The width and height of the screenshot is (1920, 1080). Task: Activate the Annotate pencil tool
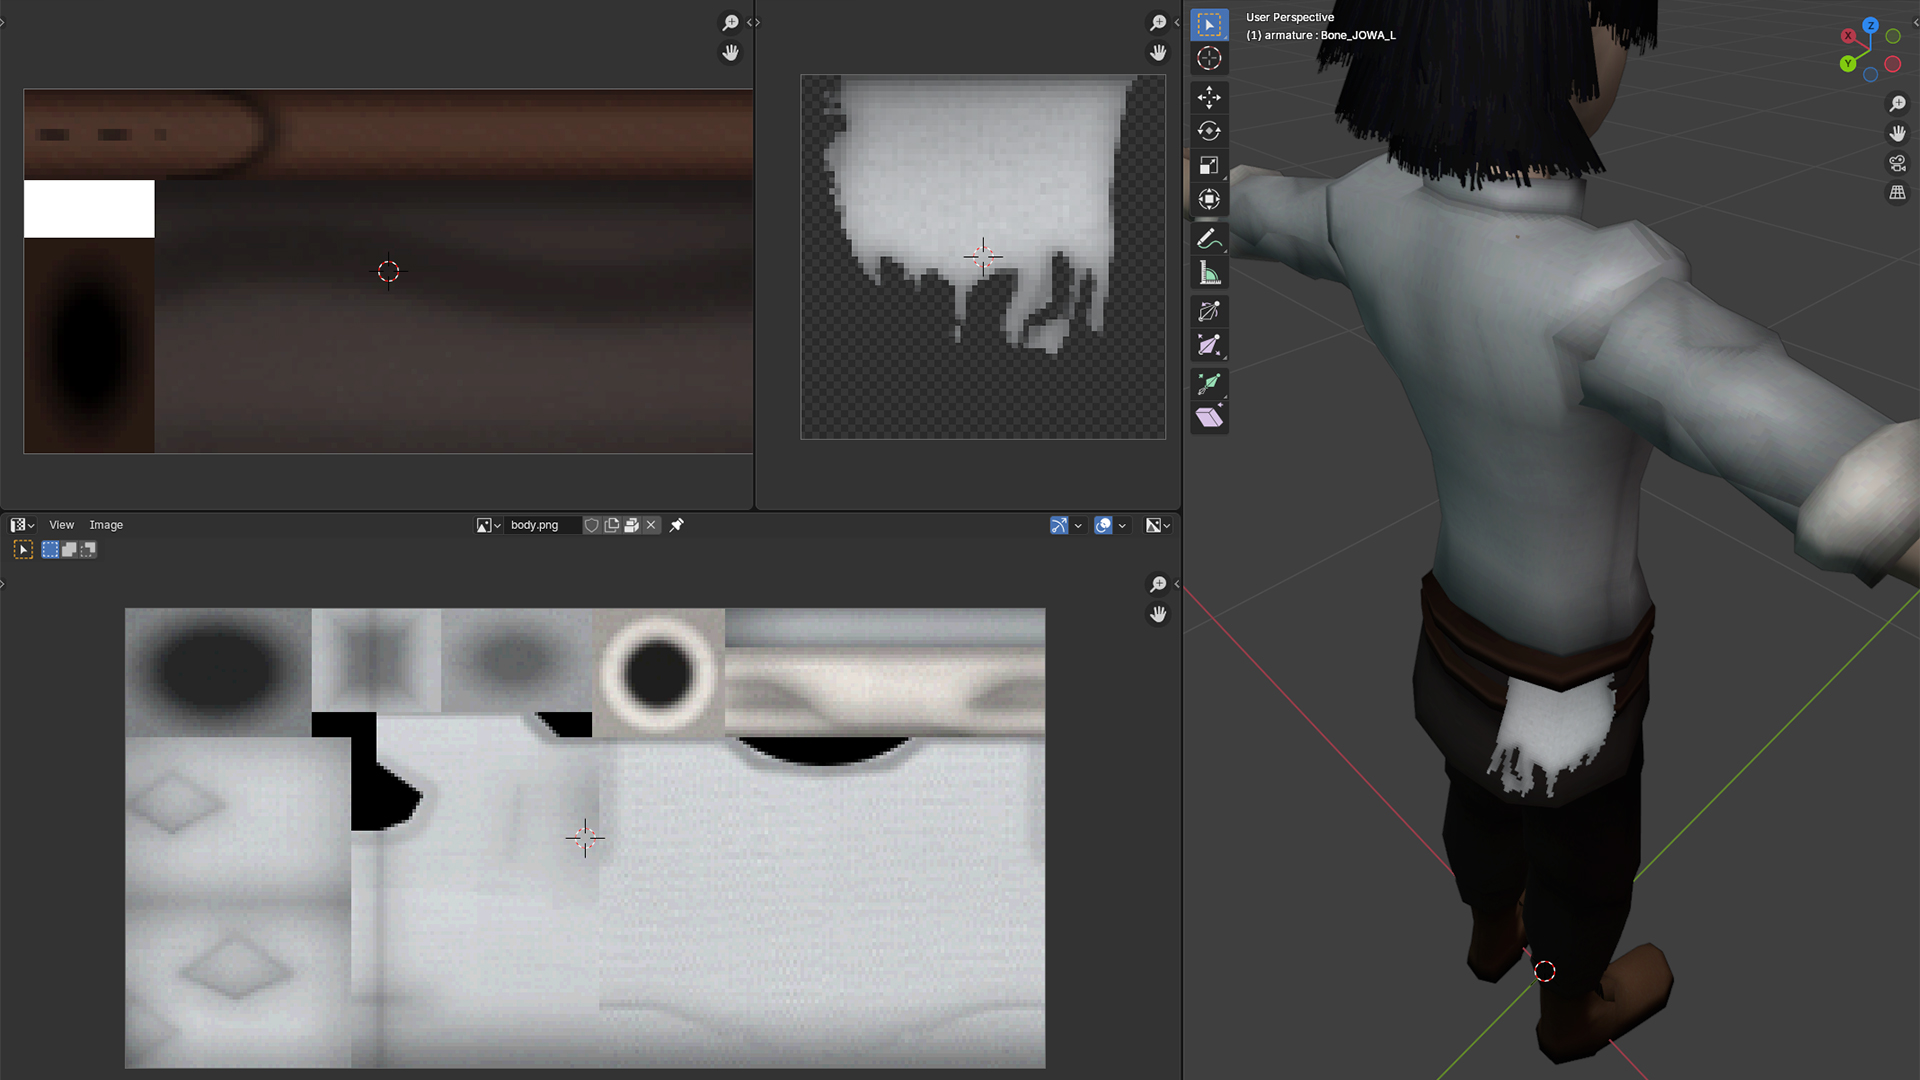(1209, 239)
